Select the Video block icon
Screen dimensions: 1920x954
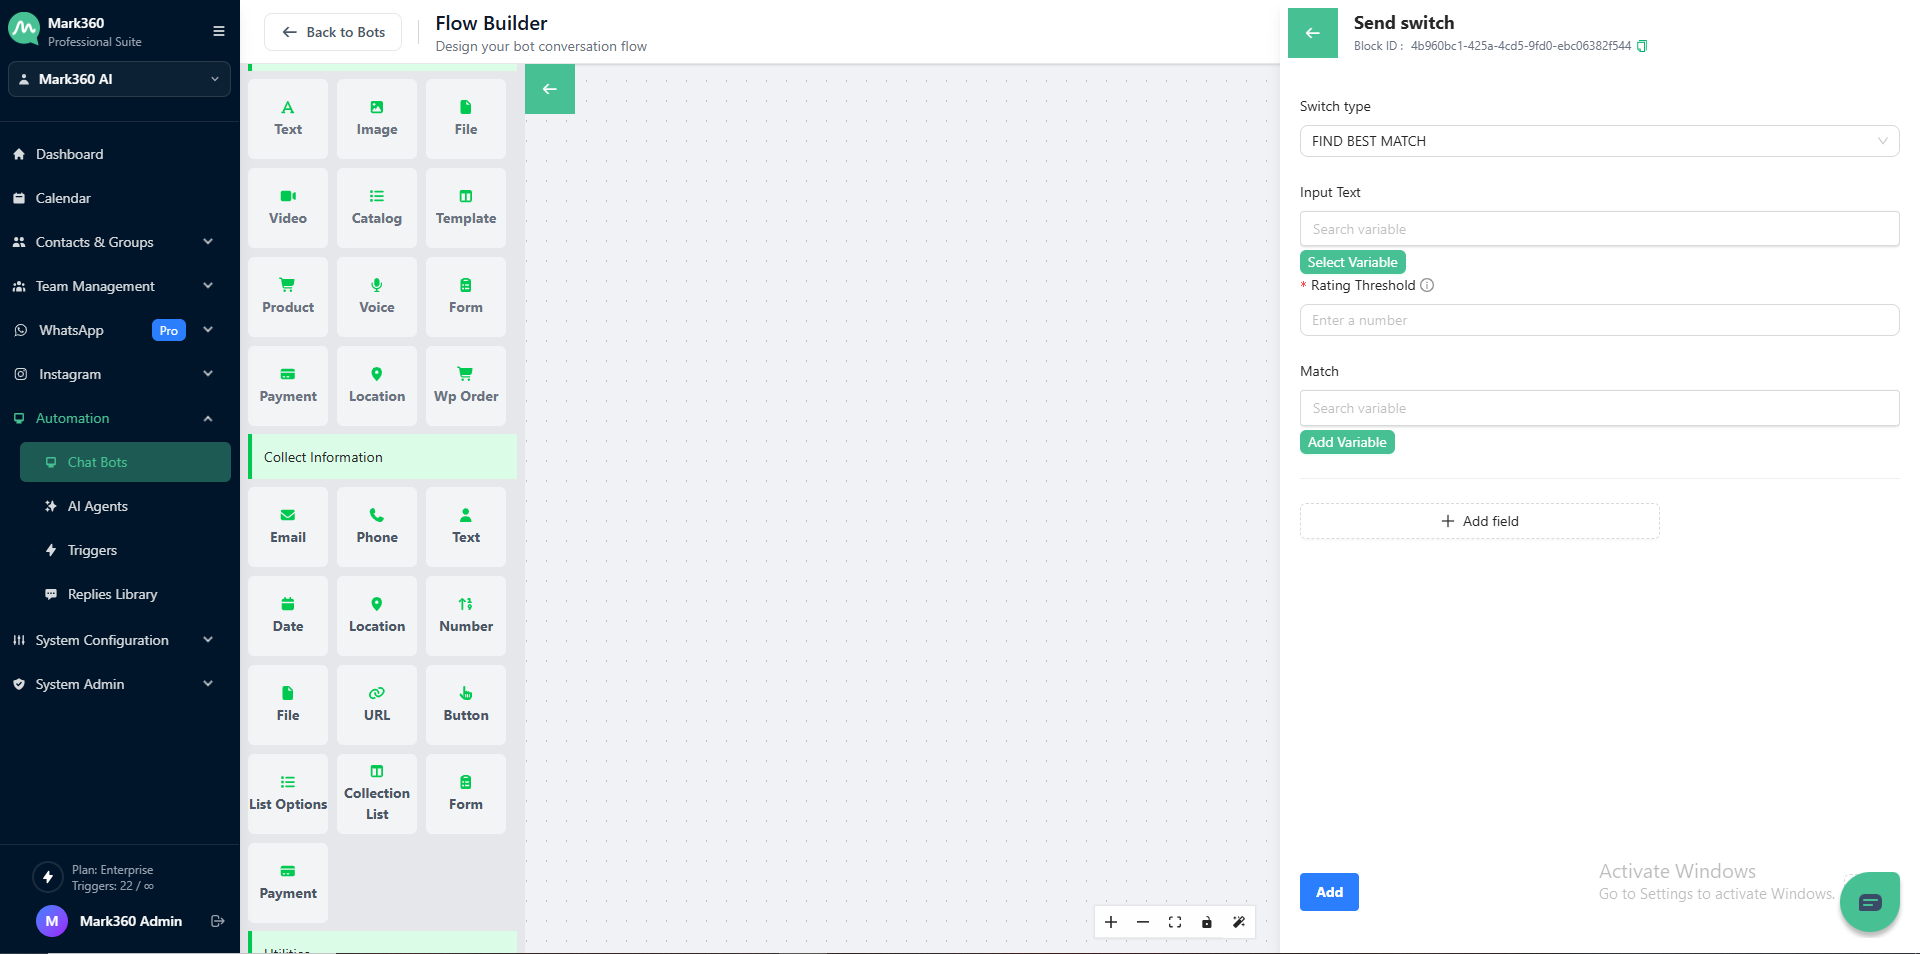pyautogui.click(x=287, y=206)
